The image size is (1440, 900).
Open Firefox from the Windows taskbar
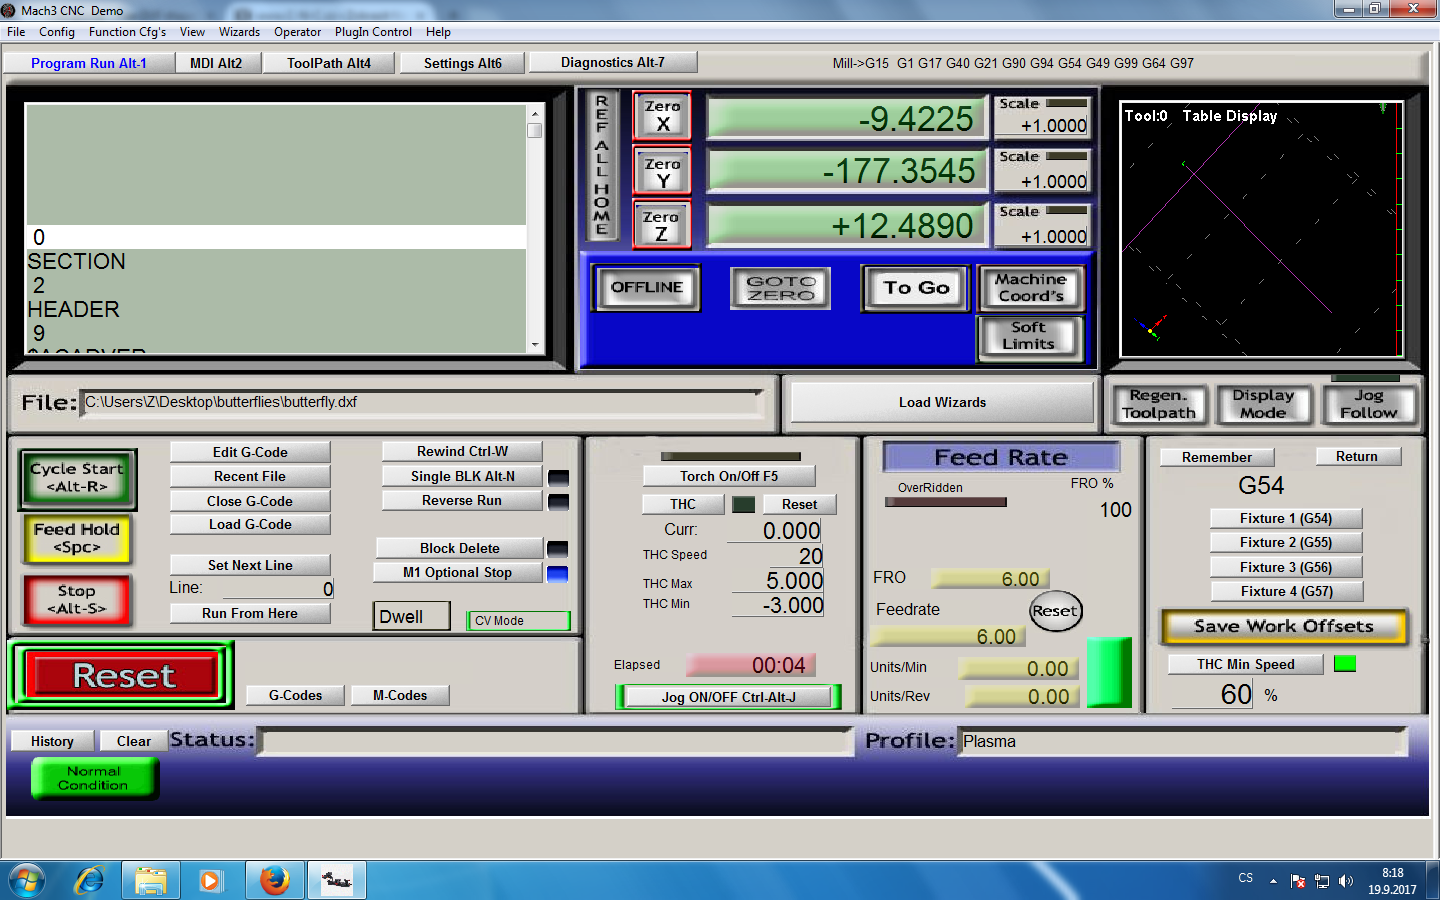pos(274,880)
